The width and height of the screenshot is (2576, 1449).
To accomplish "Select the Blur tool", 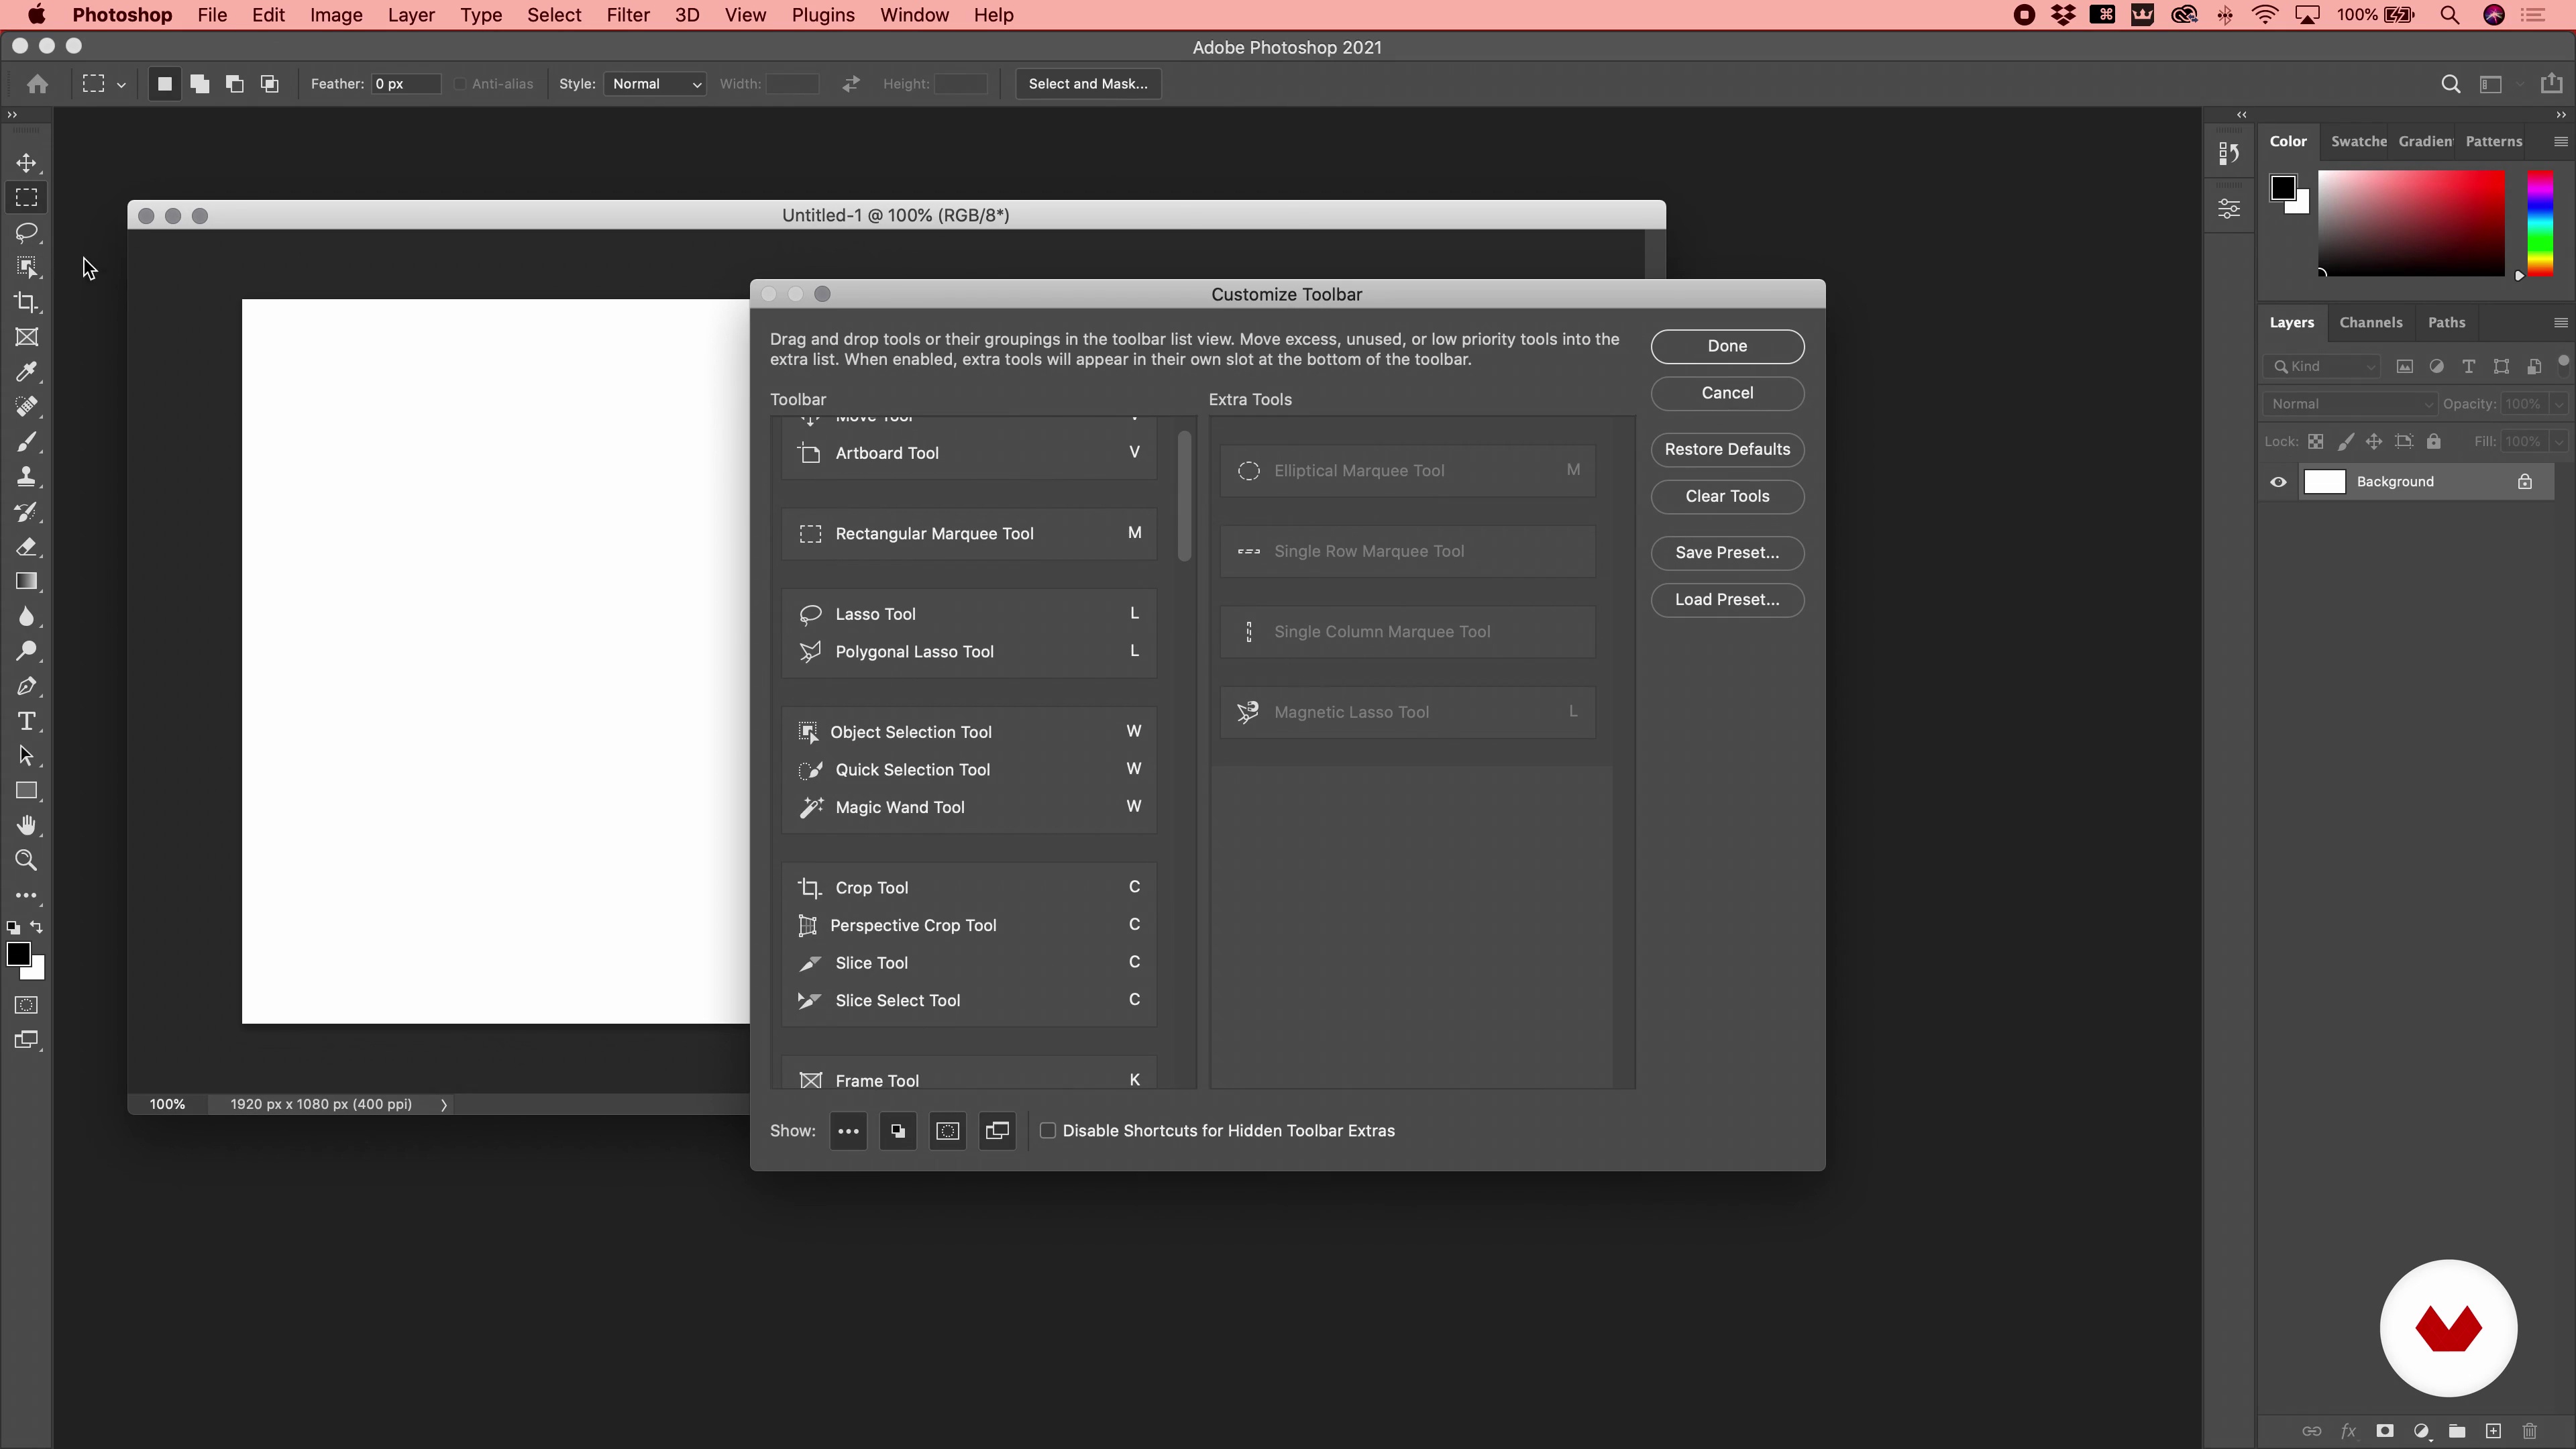I will point(27,616).
